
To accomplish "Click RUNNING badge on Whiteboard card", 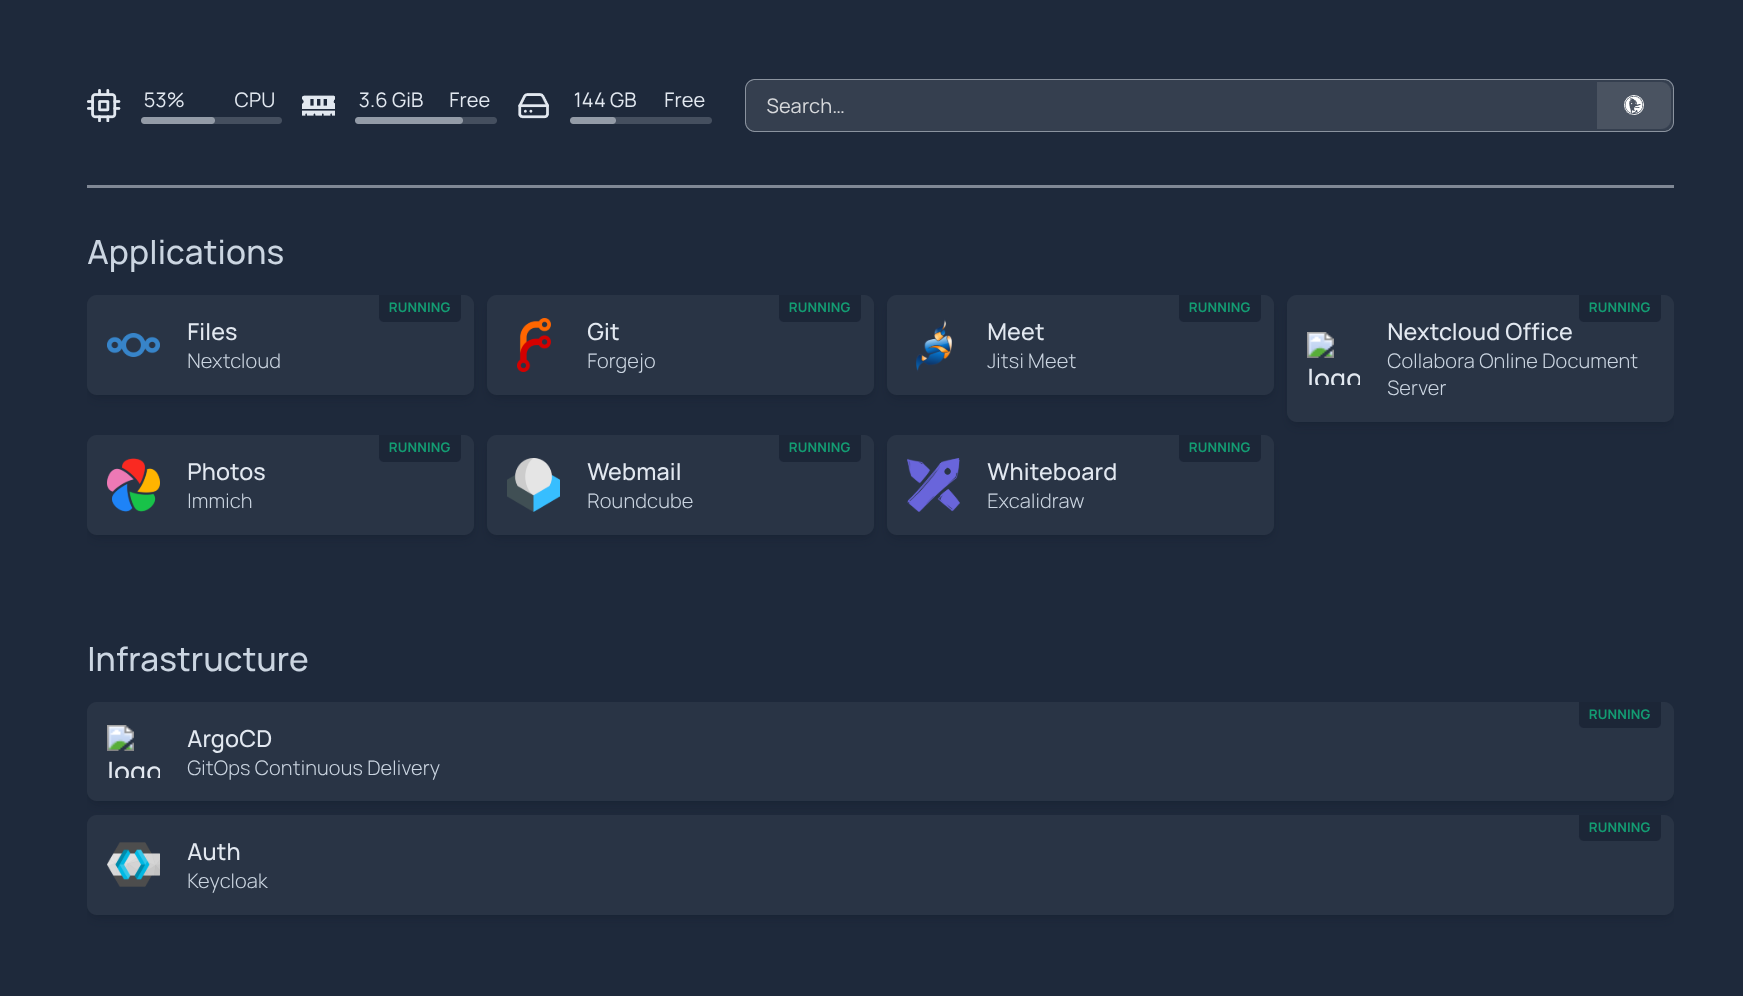I will click(1219, 448).
